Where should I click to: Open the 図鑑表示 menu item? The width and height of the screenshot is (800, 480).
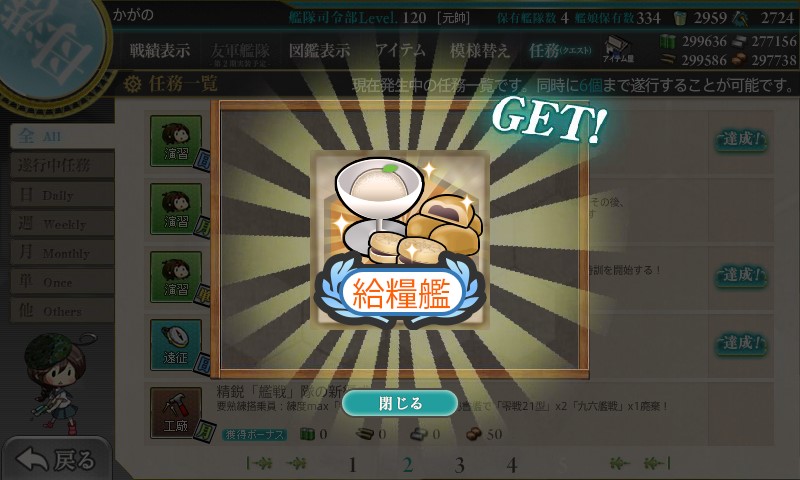point(319,50)
